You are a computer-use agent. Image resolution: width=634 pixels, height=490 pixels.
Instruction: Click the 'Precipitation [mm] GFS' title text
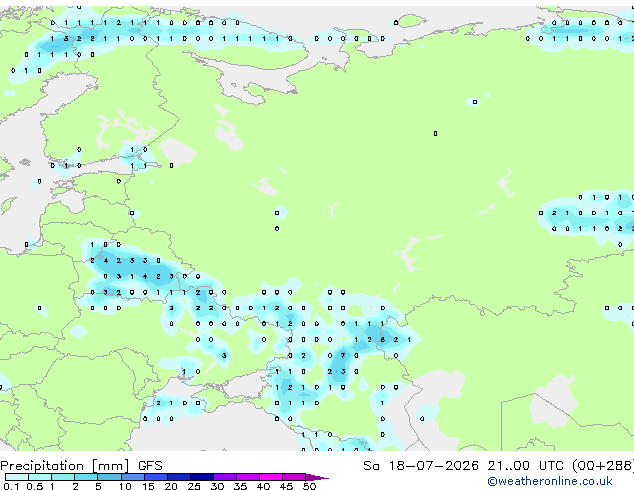point(81,466)
